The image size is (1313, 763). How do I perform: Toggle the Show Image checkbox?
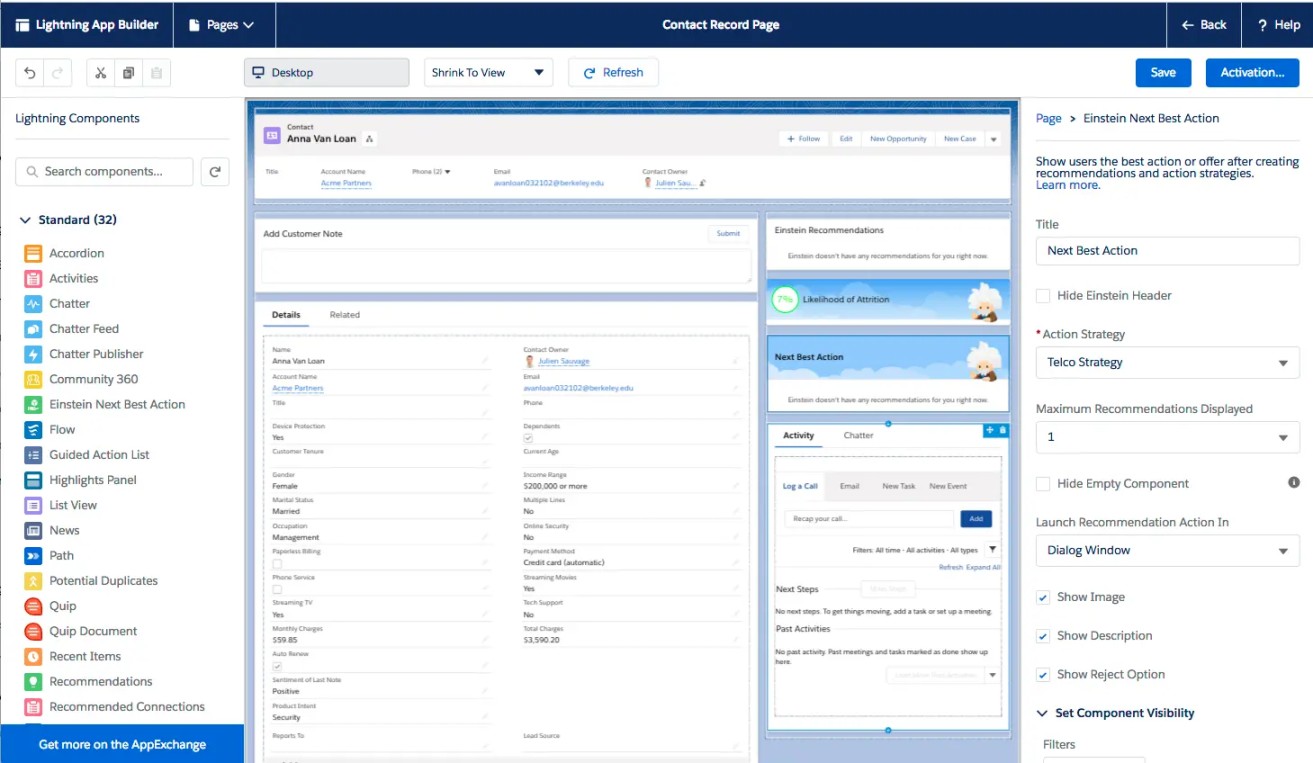(1043, 597)
